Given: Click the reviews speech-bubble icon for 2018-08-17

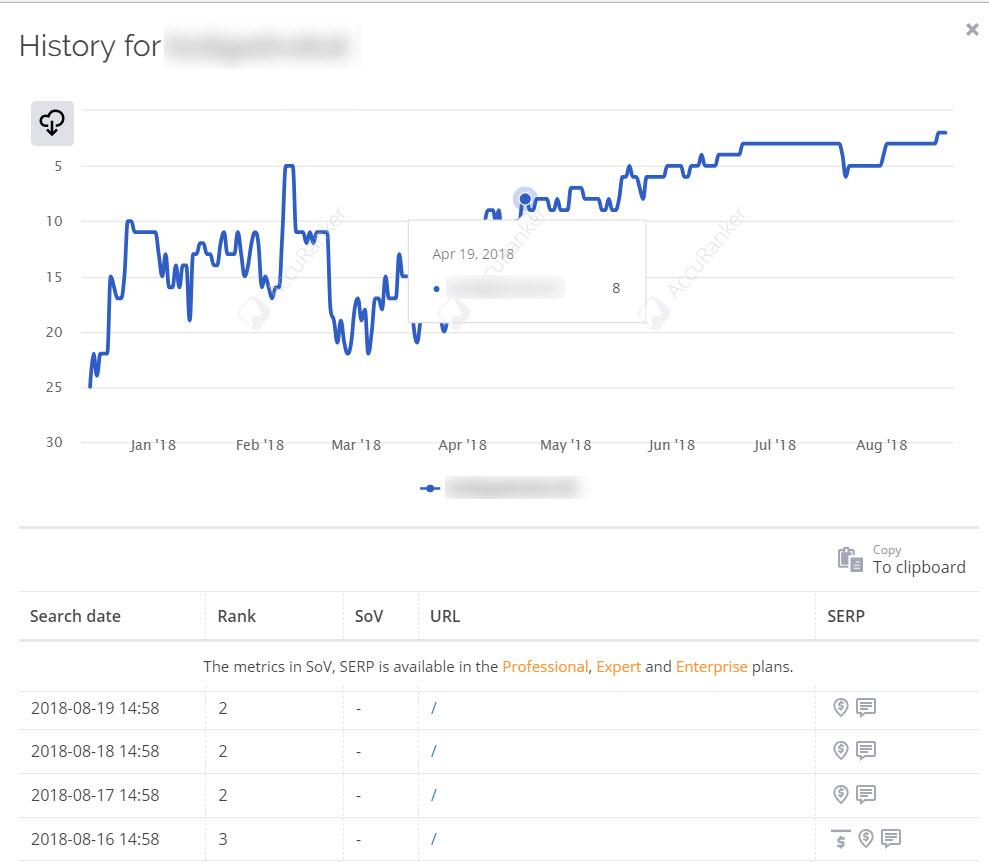Looking at the screenshot, I should (866, 795).
